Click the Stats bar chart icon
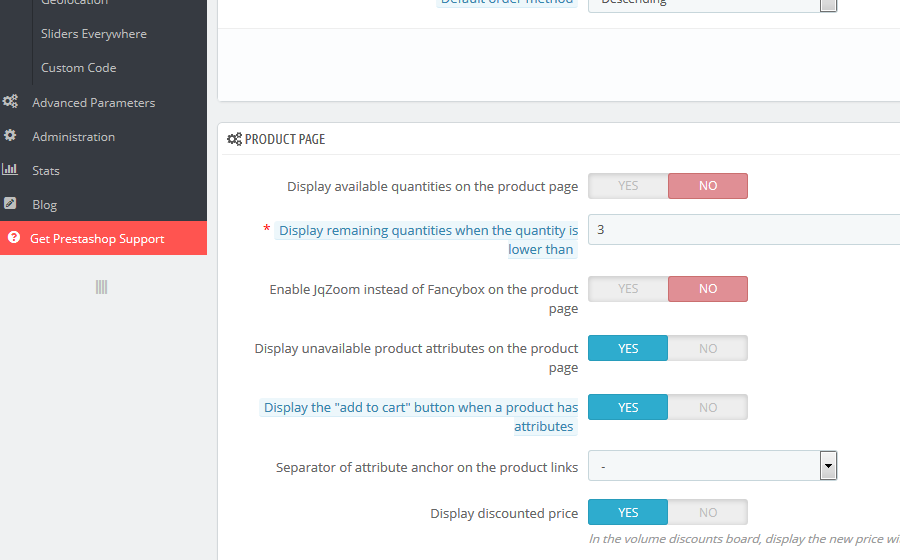Screen dimensions: 900x560 point(10,170)
